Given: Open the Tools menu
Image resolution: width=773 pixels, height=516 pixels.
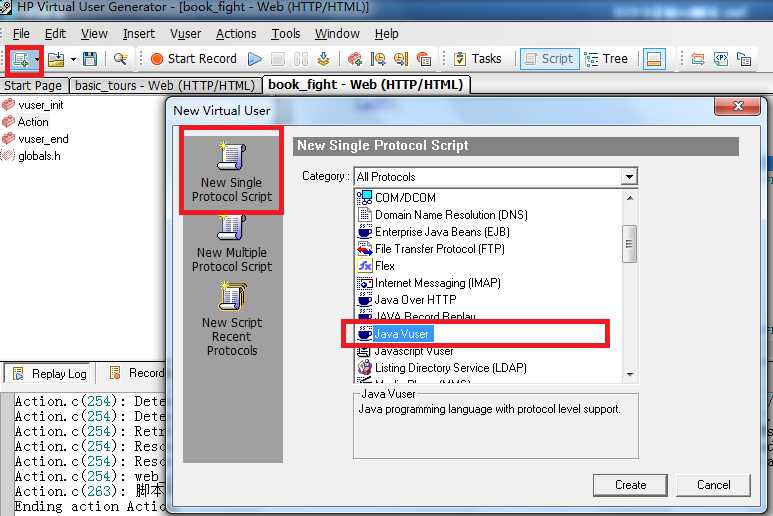Looking at the screenshot, I should [x=285, y=34].
